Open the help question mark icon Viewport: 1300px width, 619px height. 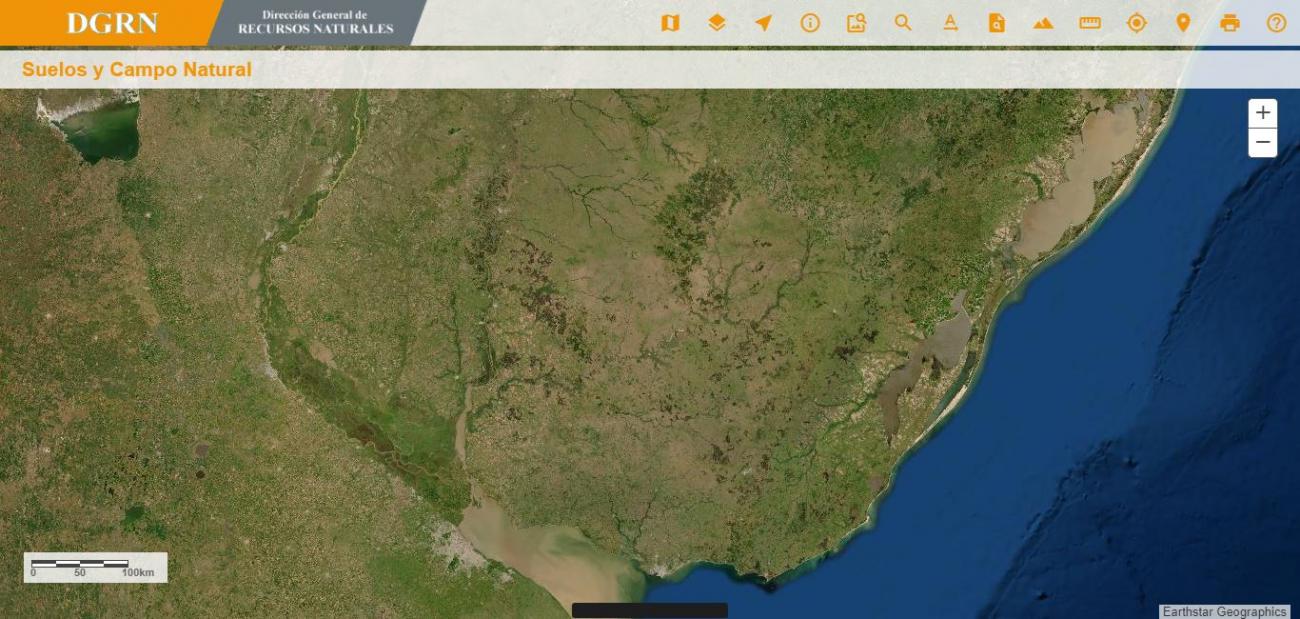pos(1277,22)
